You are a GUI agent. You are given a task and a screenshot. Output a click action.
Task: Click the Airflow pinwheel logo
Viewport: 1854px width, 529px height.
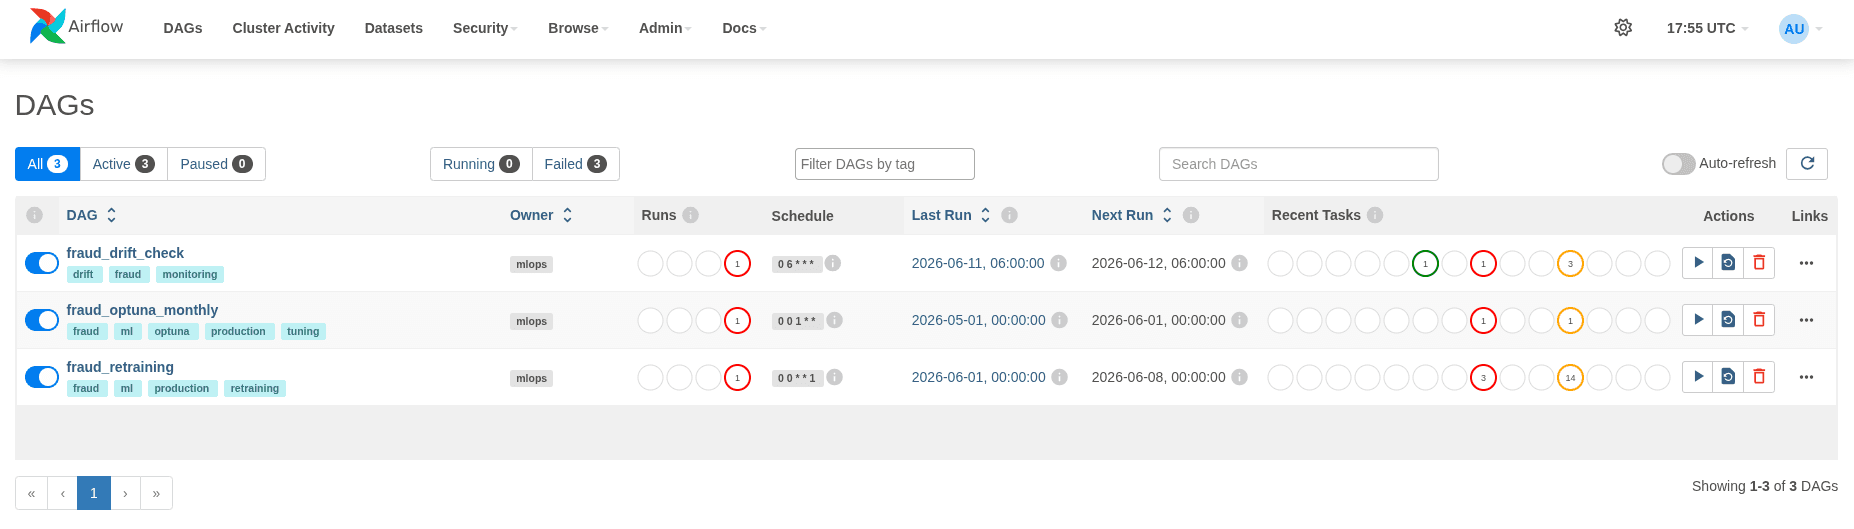47,27
